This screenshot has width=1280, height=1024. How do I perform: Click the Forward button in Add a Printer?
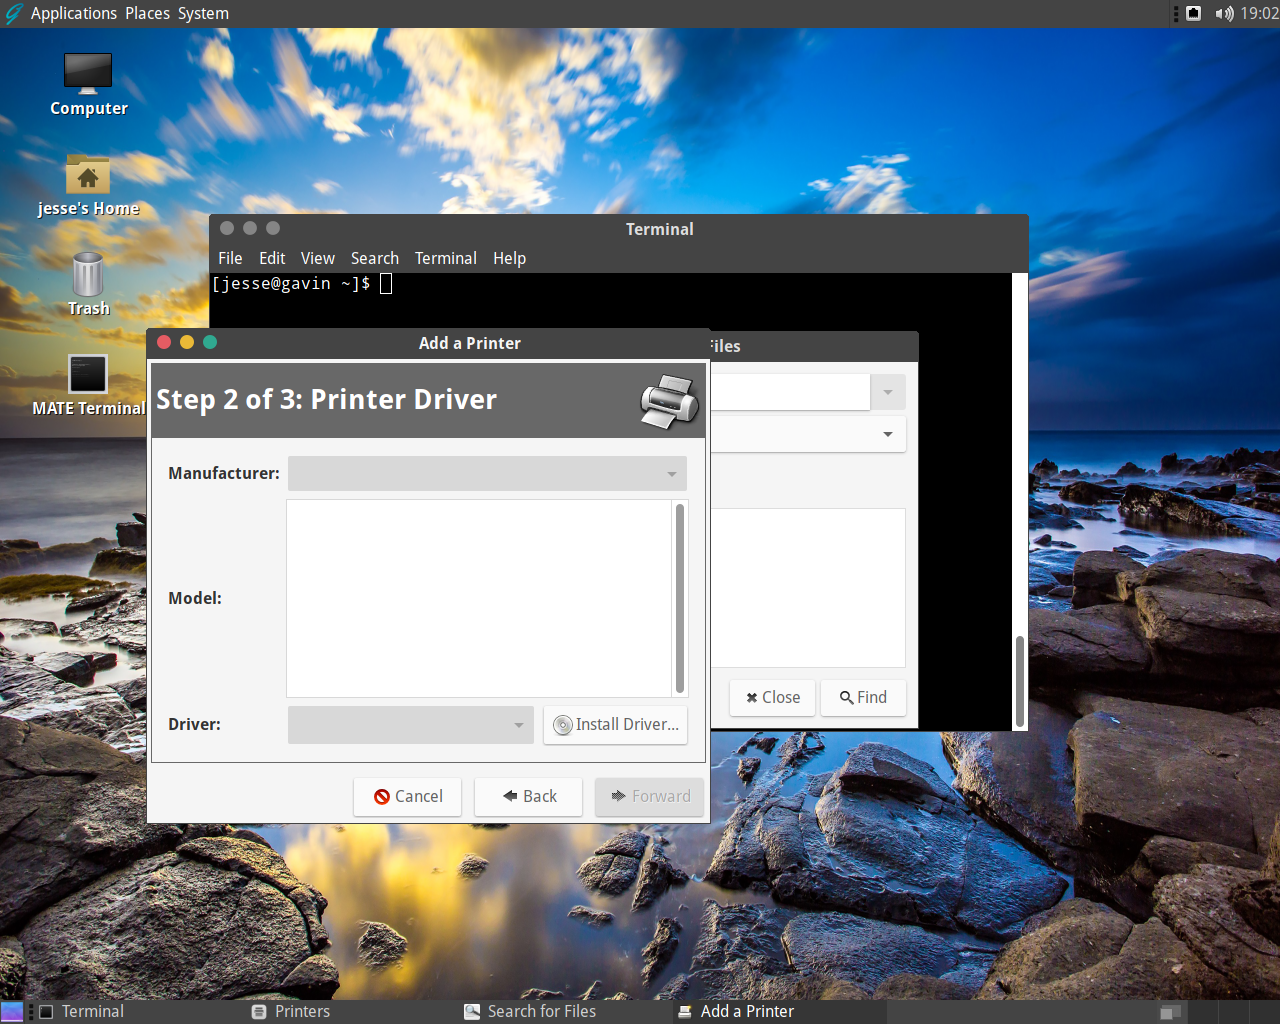(x=650, y=797)
